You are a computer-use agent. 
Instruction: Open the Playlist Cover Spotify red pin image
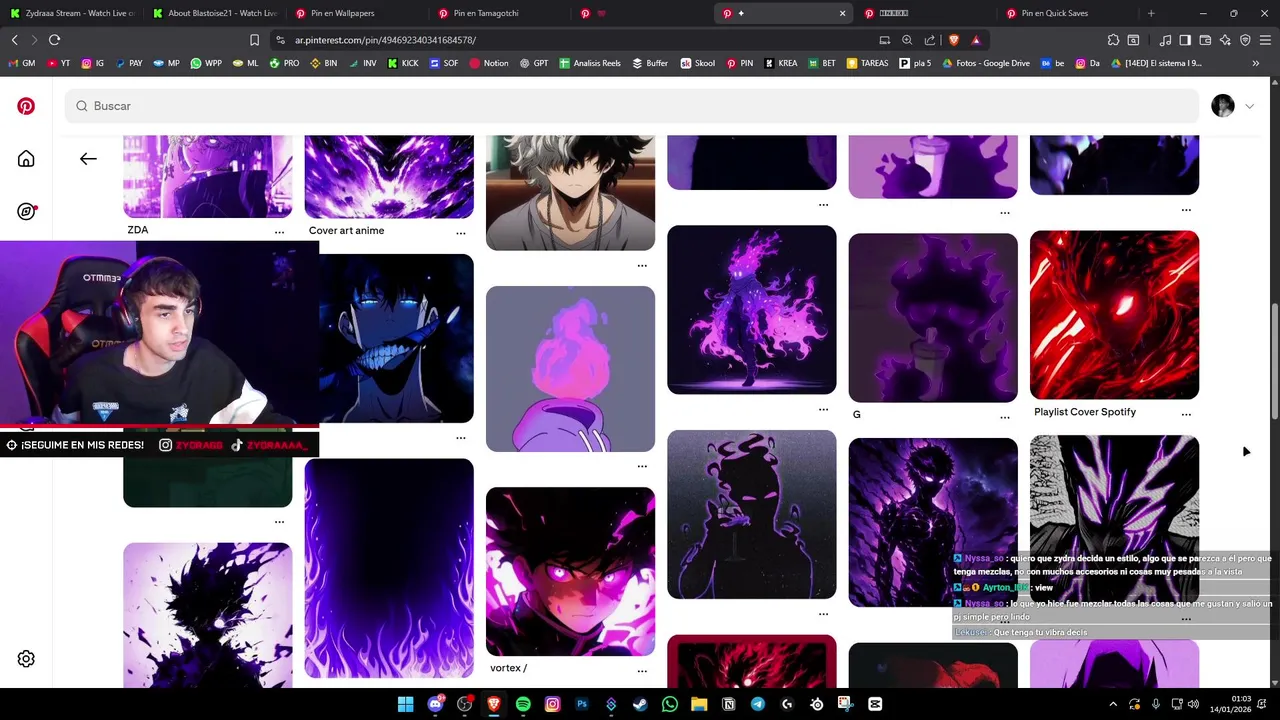tap(1114, 315)
